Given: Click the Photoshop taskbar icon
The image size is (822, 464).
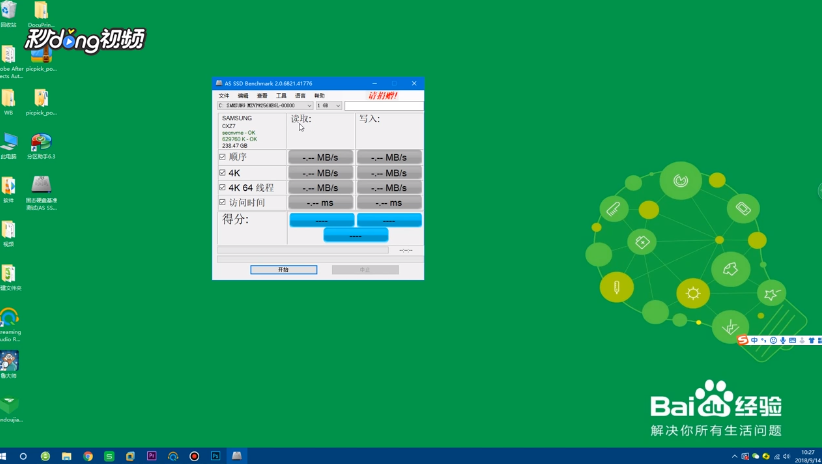Looking at the screenshot, I should pos(215,456).
